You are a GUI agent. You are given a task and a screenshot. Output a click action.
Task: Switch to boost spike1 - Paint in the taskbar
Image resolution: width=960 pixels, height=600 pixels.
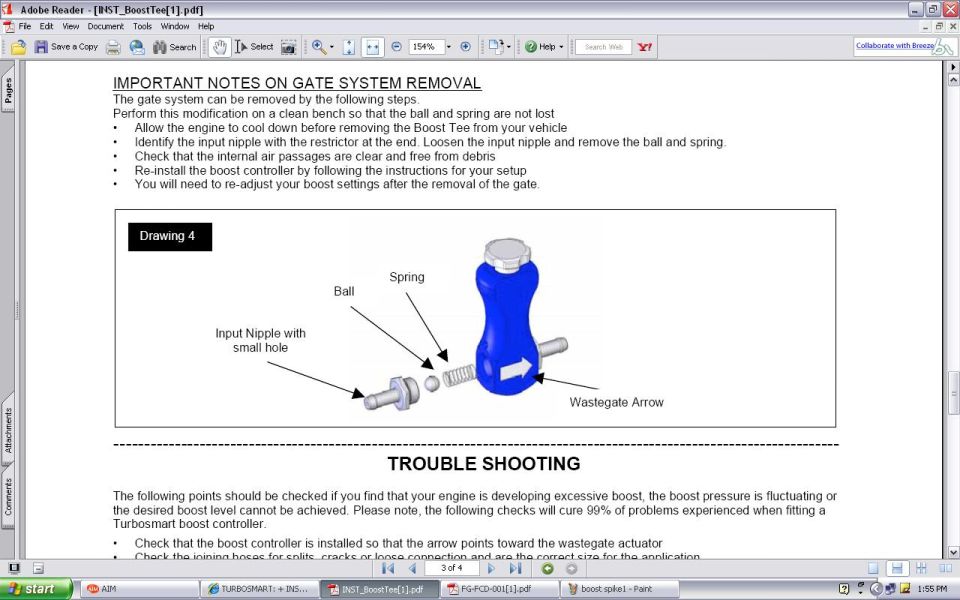[618, 589]
